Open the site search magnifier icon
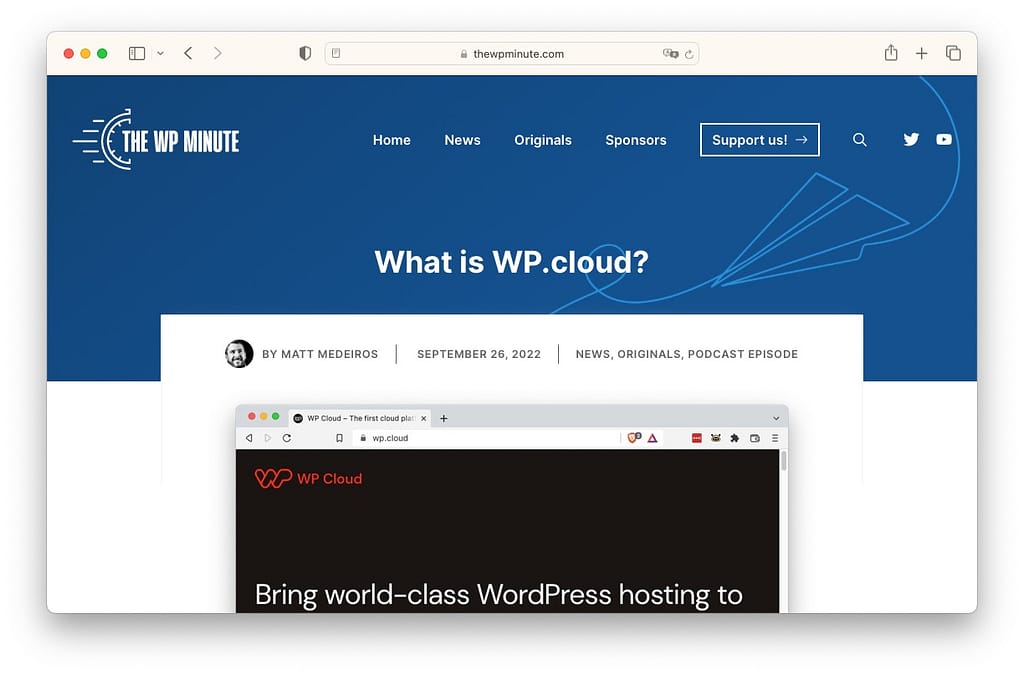This screenshot has height=675, width=1024. (859, 140)
